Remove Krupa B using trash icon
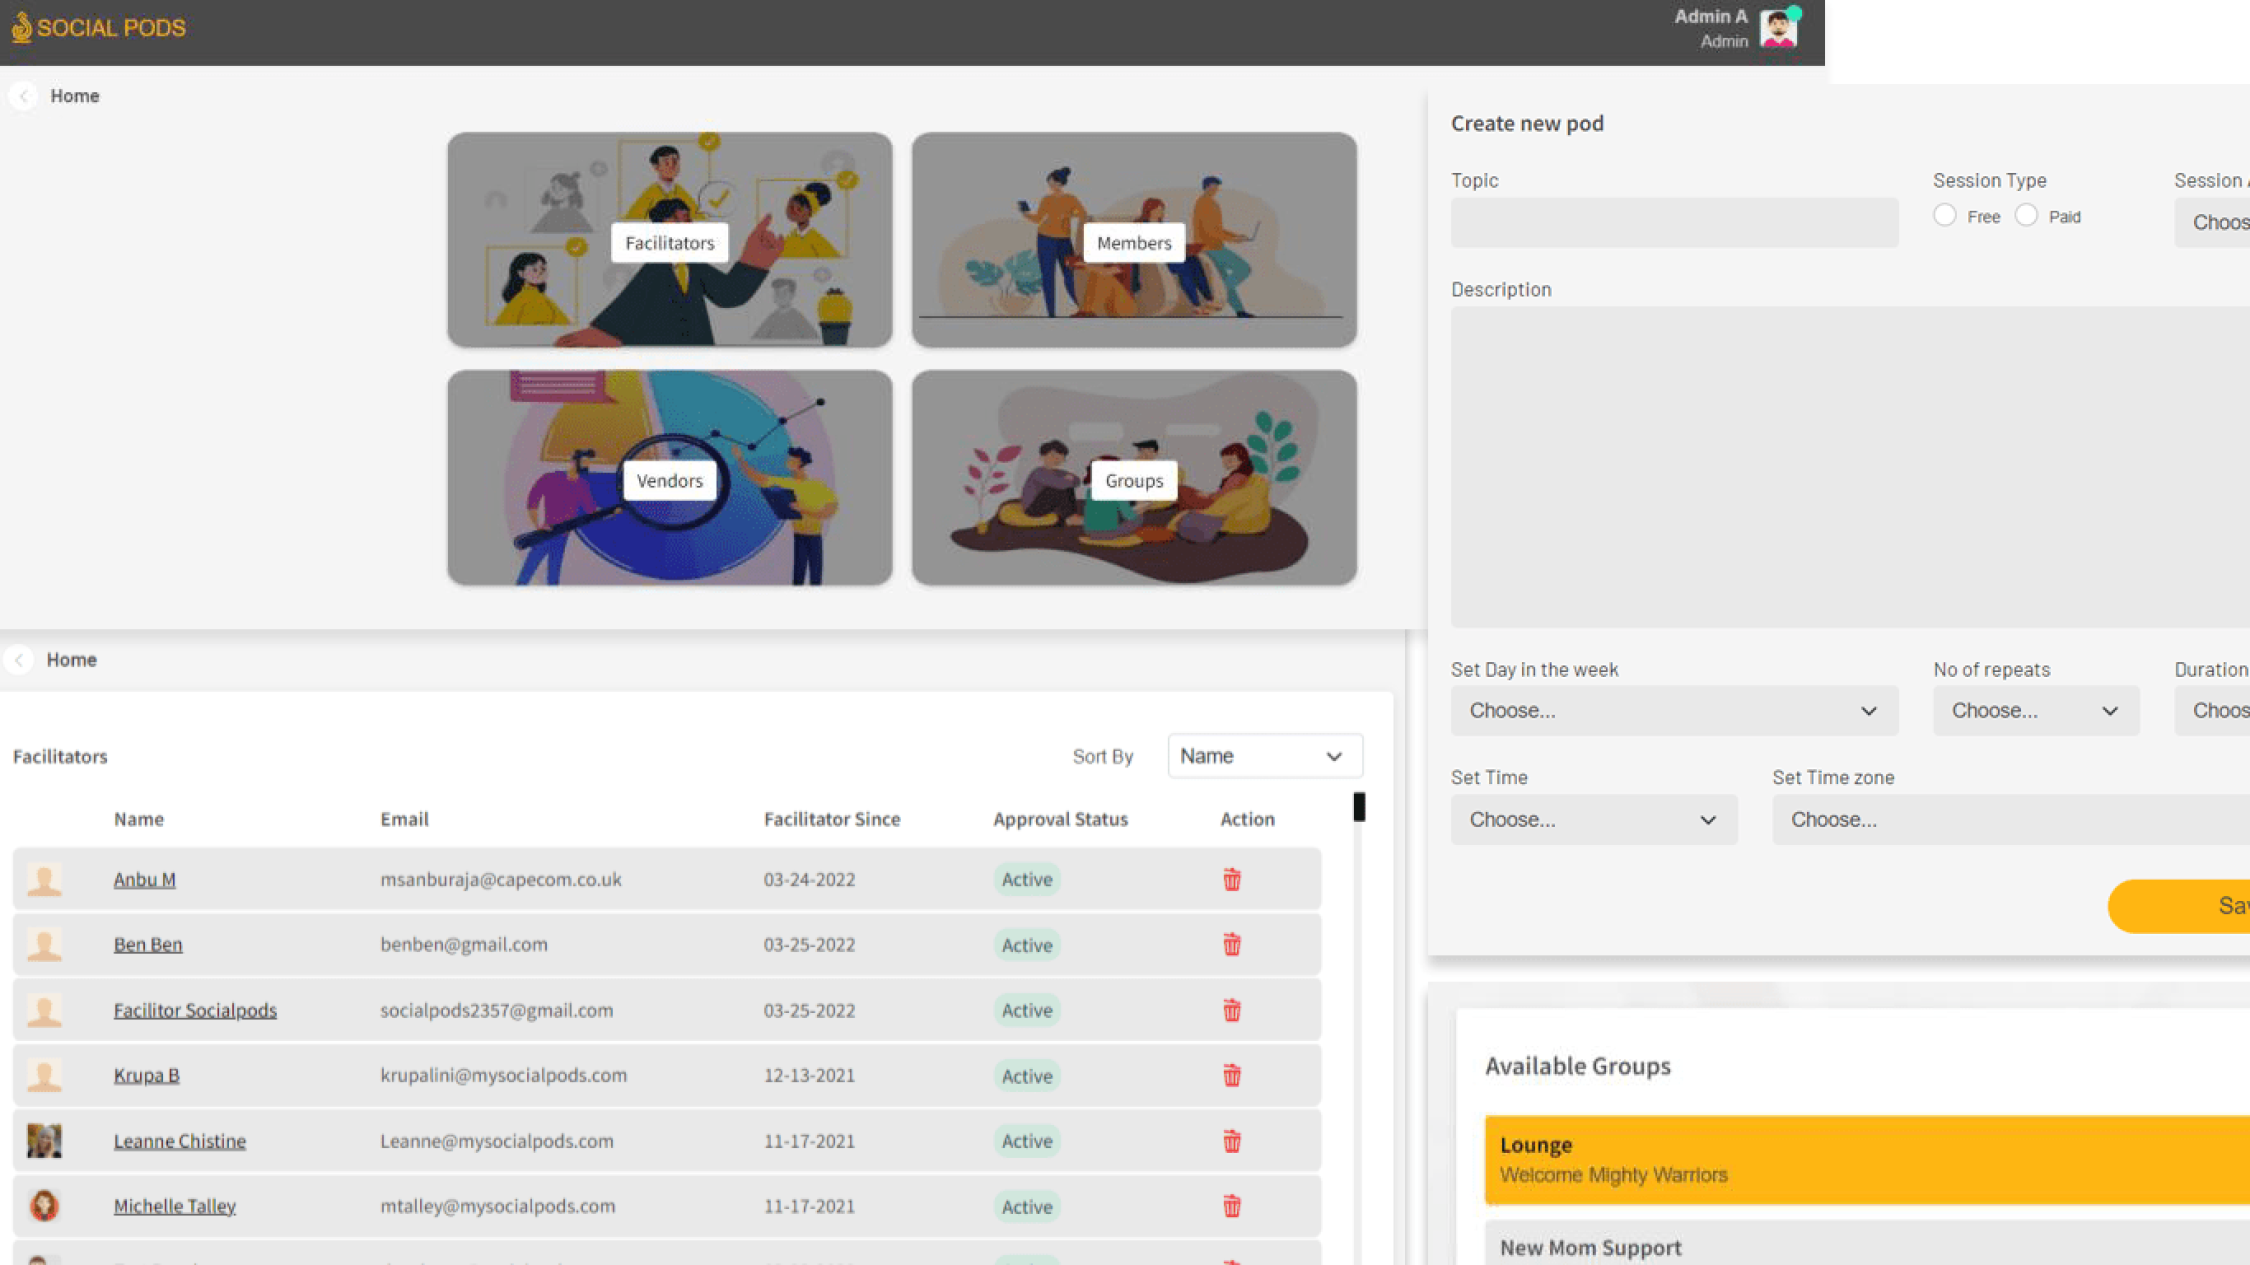Viewport: 2250px width, 1265px height. pyautogui.click(x=1231, y=1075)
